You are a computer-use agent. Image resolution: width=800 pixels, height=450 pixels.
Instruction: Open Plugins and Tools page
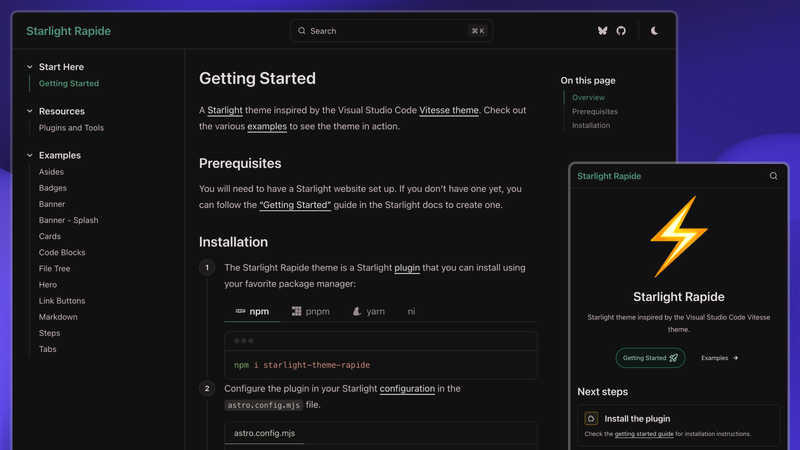71,128
